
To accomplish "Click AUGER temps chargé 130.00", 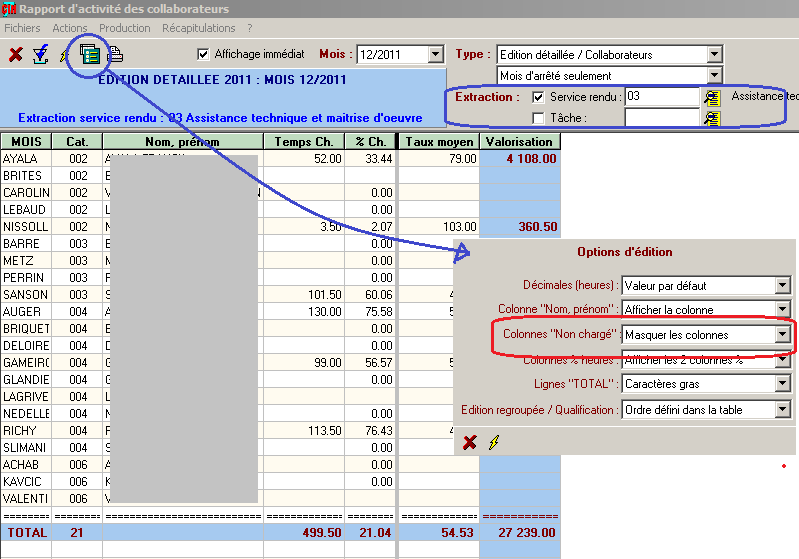I will 325,311.
